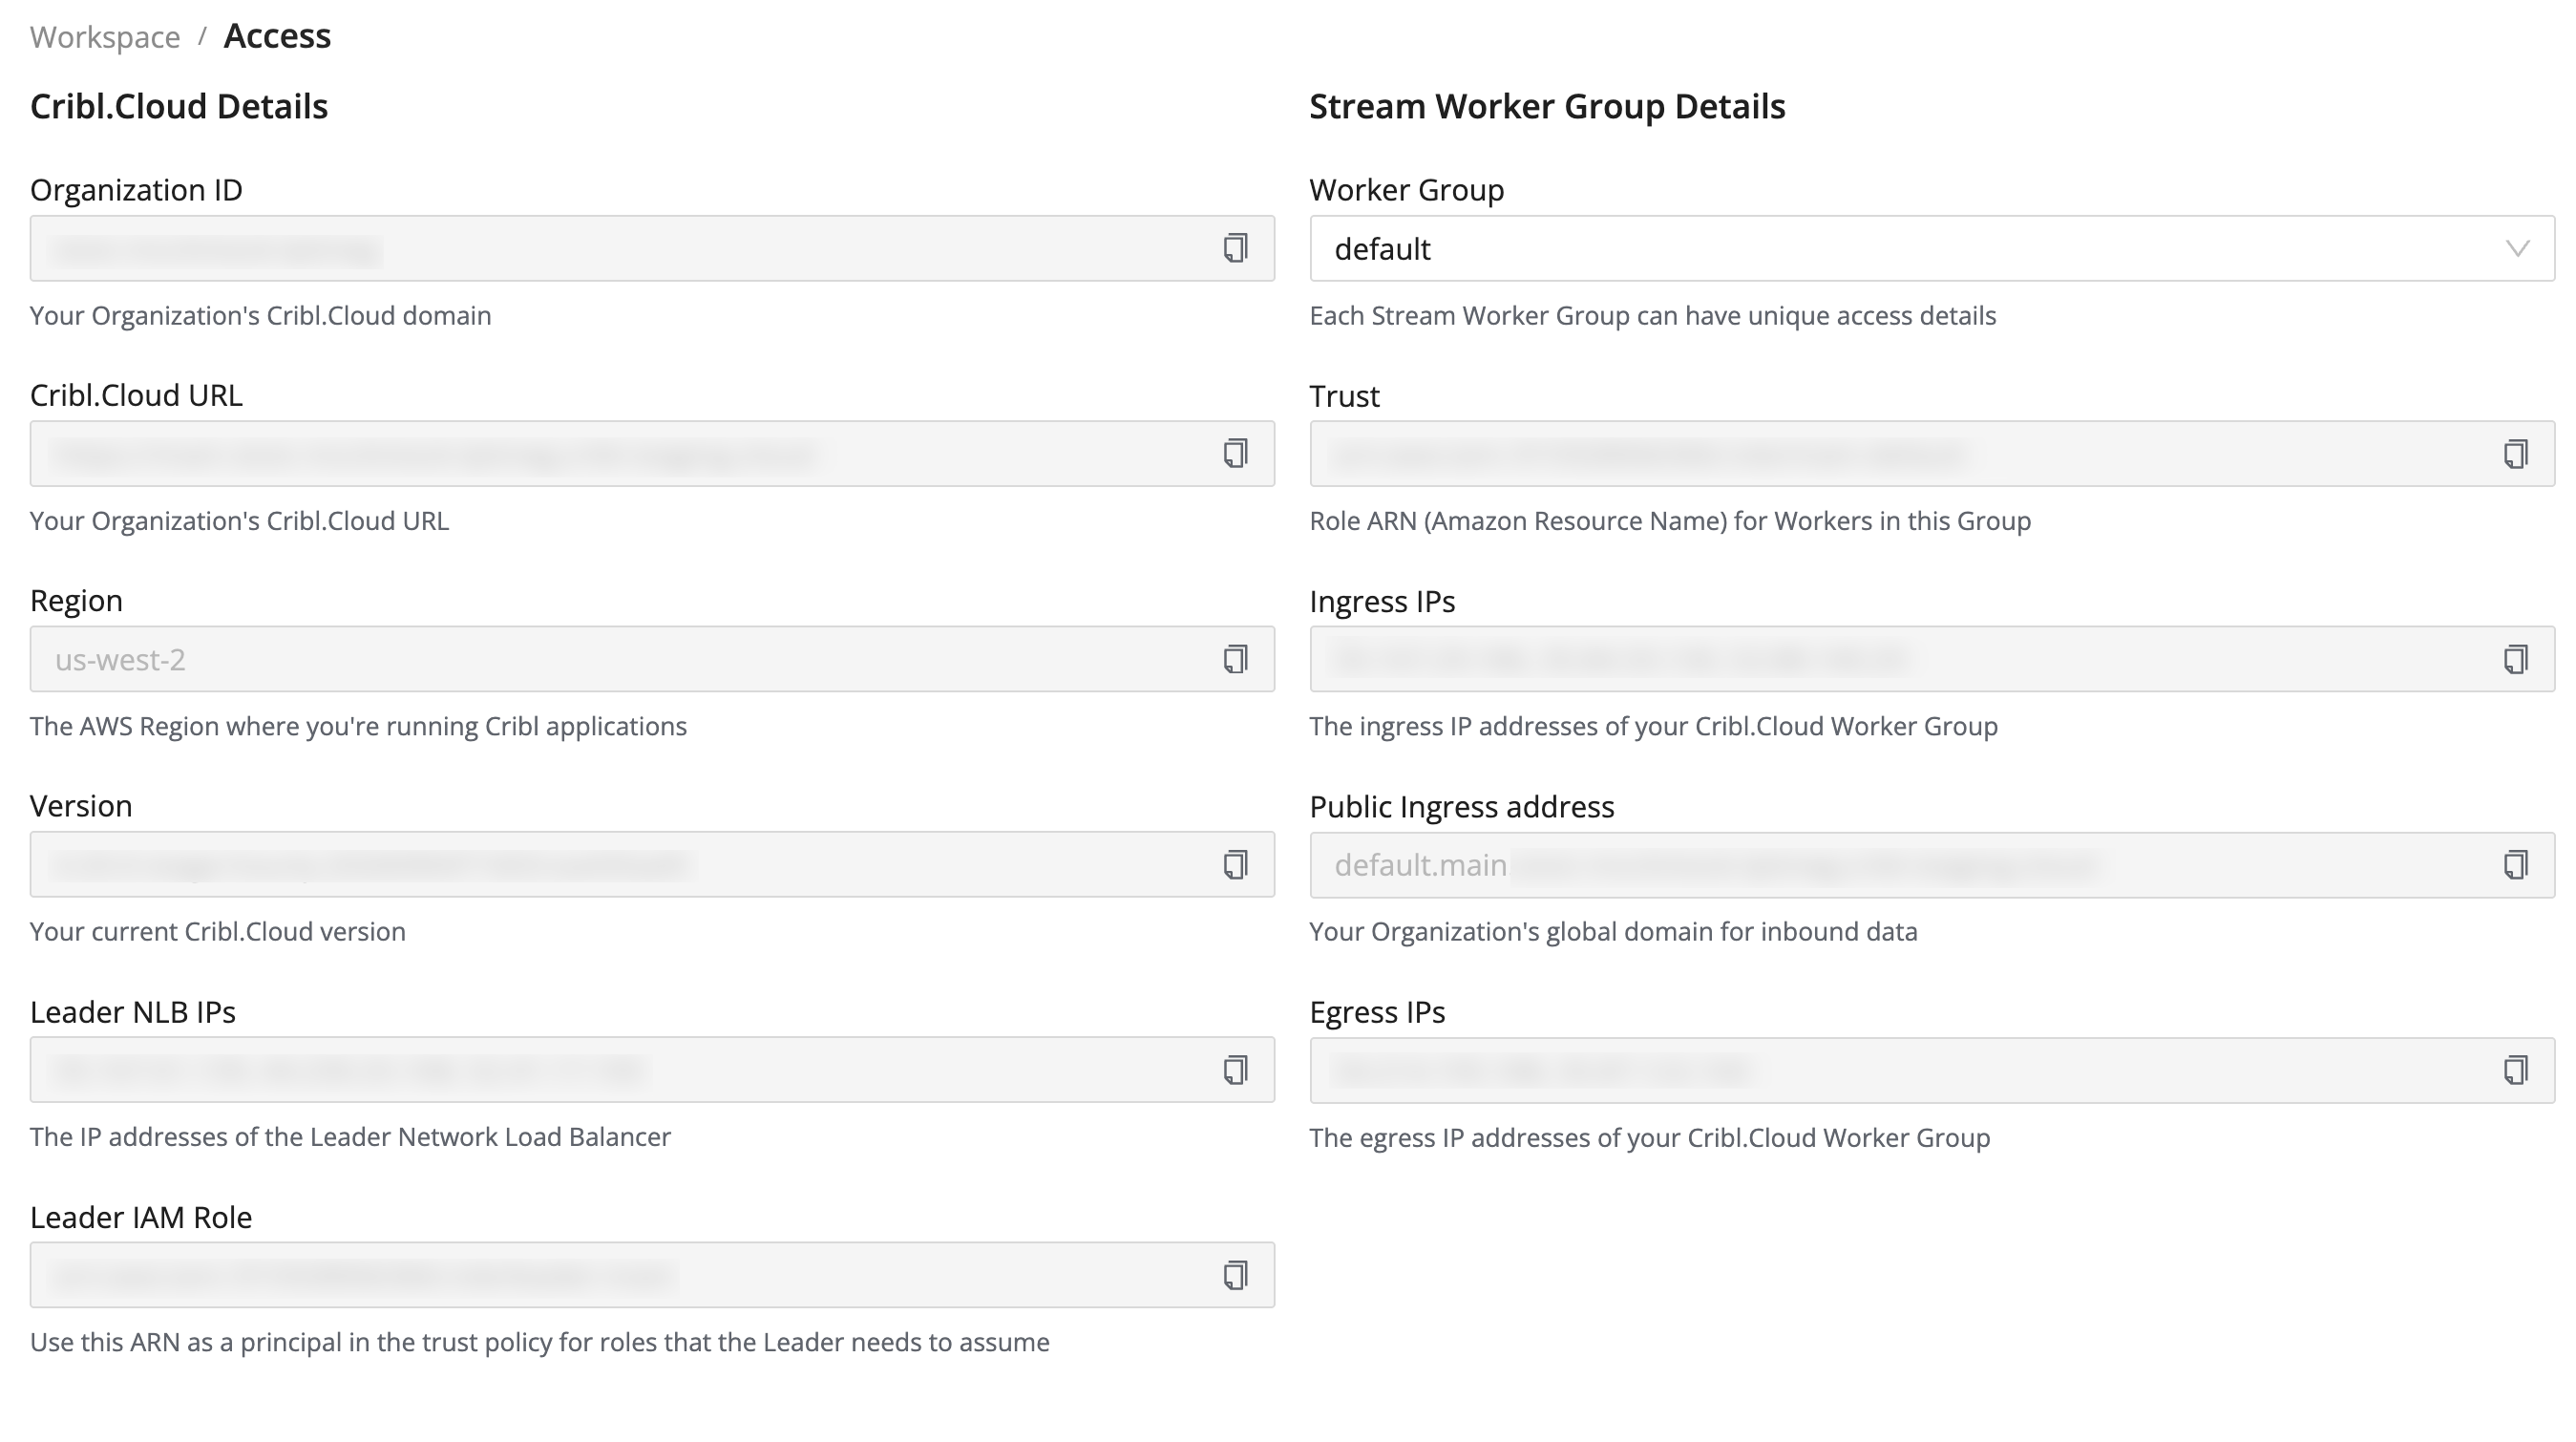Click 'Your Organization's Cribl.Cloud domain' text
This screenshot has height=1442, width=2576.
[x=261, y=315]
